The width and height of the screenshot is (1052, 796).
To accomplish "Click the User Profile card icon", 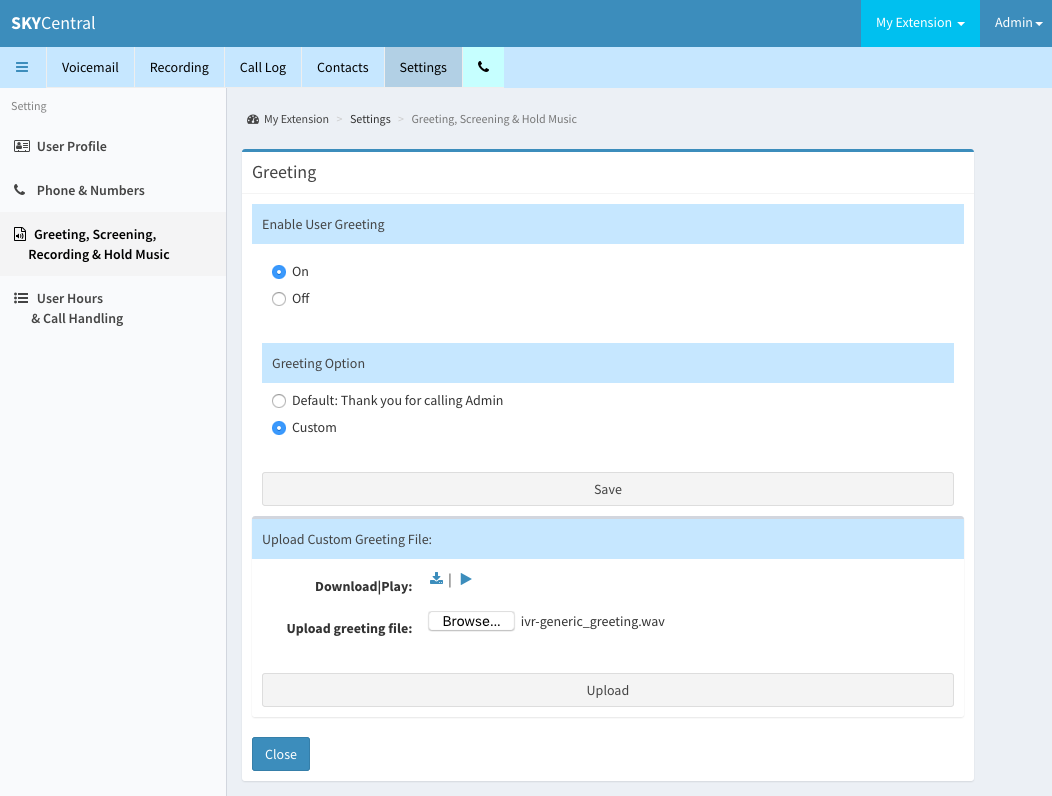I will (22, 146).
